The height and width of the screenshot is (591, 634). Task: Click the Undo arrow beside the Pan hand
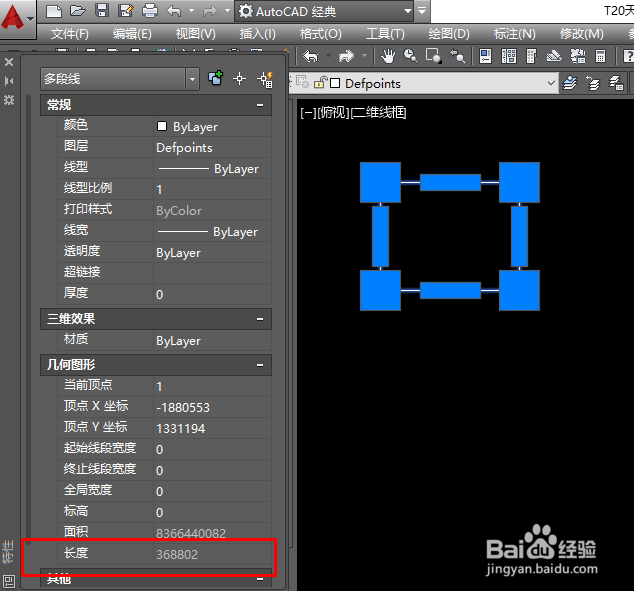[311, 56]
